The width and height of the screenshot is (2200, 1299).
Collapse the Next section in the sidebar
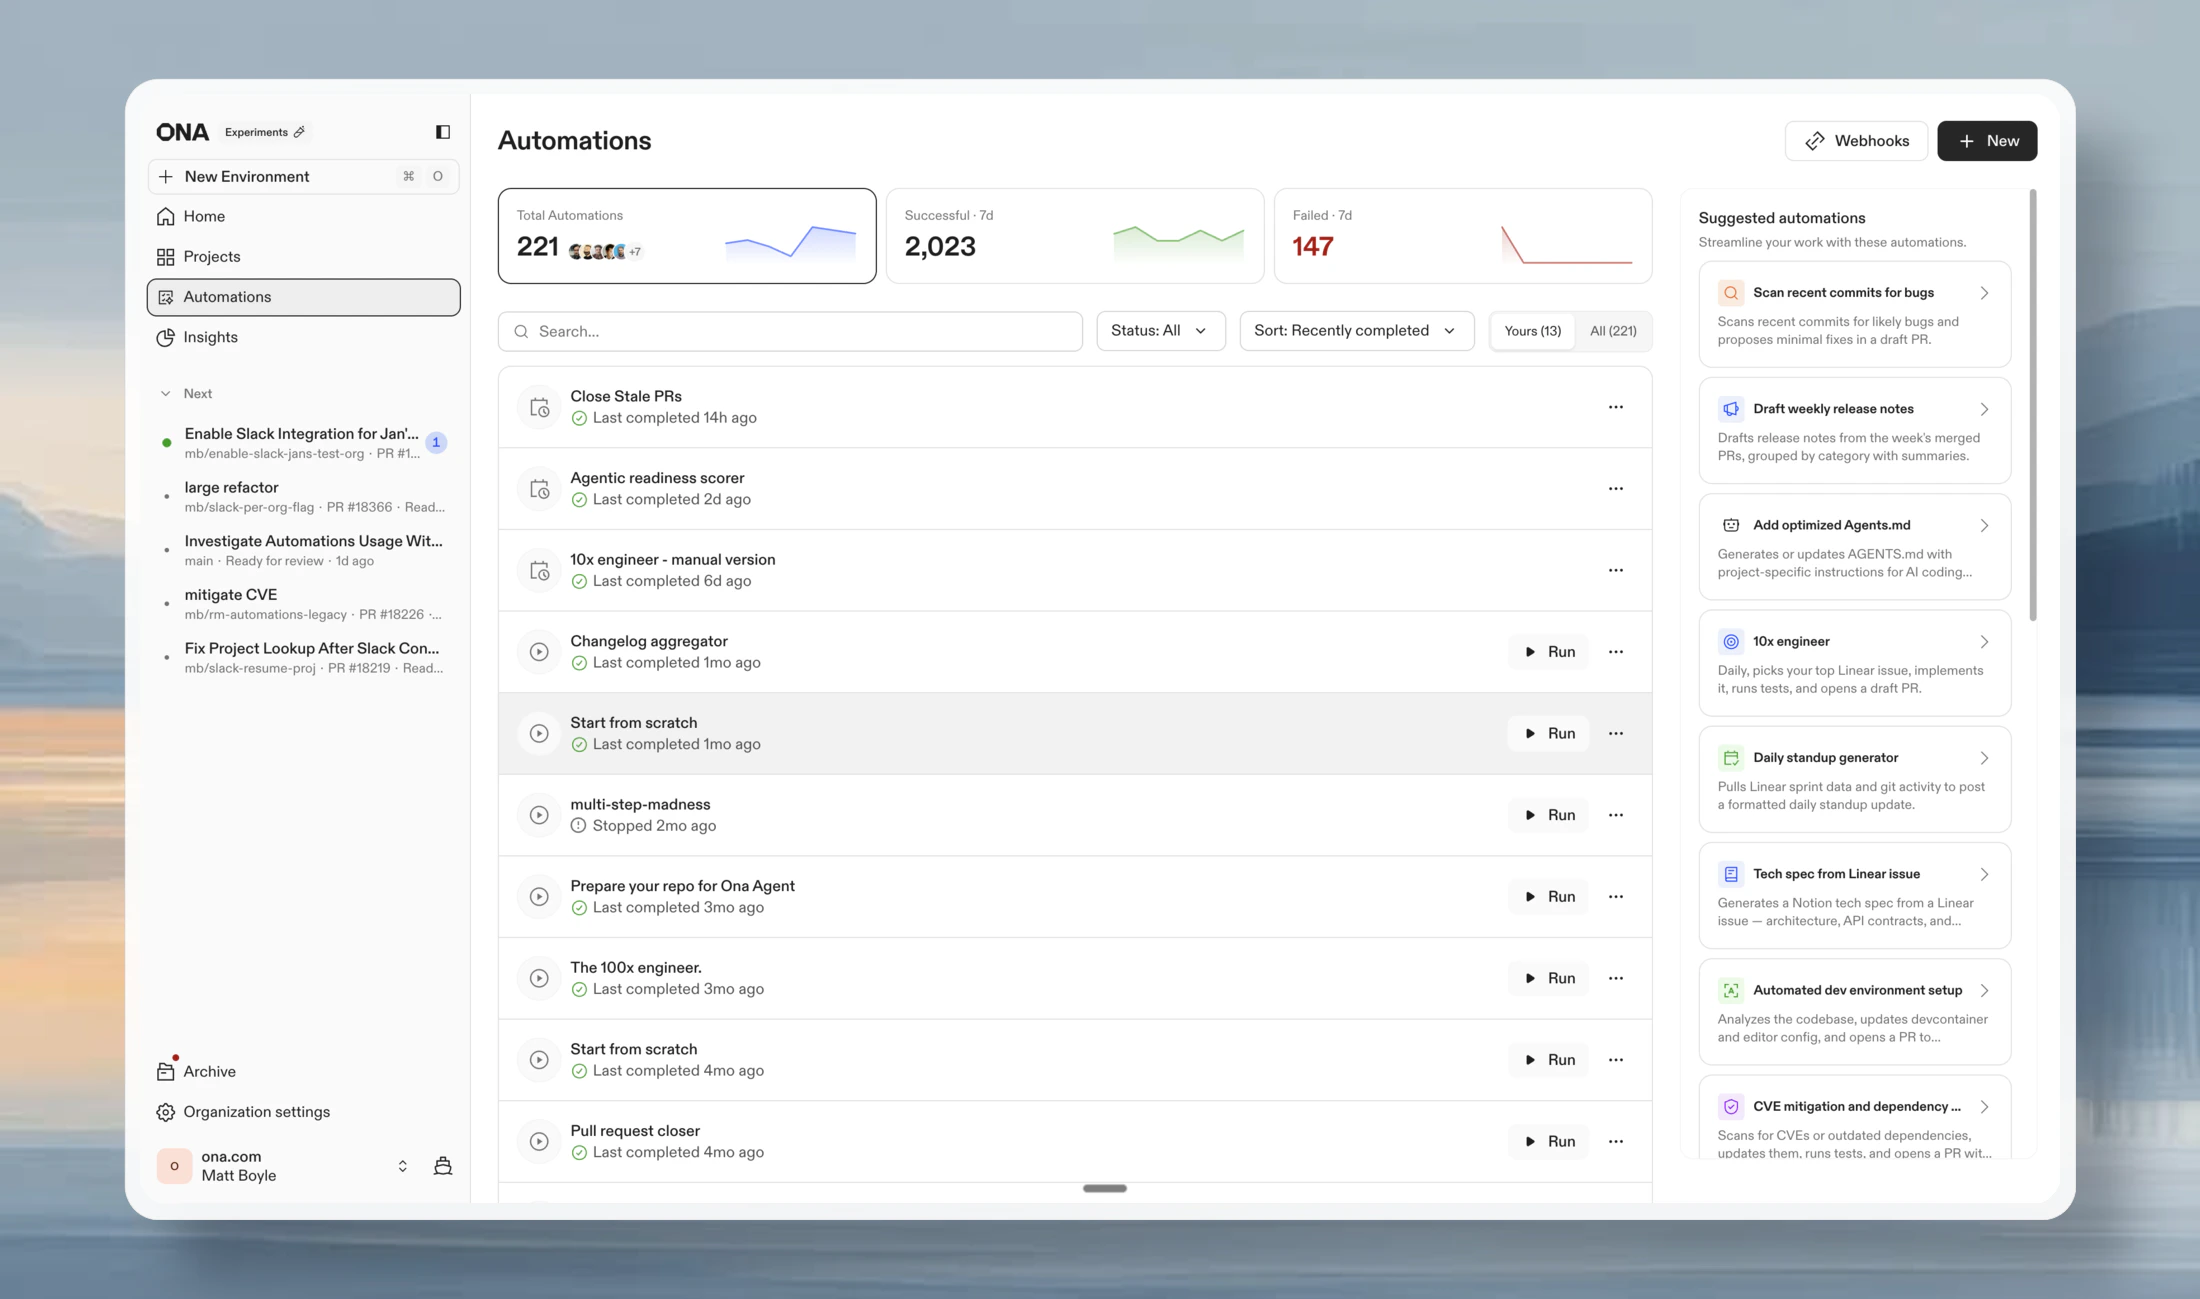(167, 393)
